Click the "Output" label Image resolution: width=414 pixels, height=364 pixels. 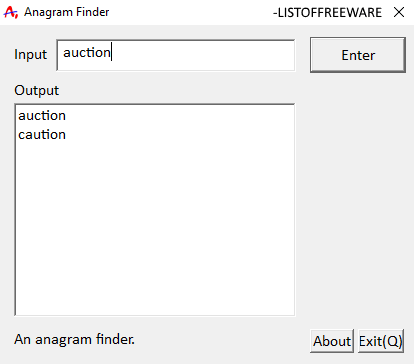click(37, 90)
